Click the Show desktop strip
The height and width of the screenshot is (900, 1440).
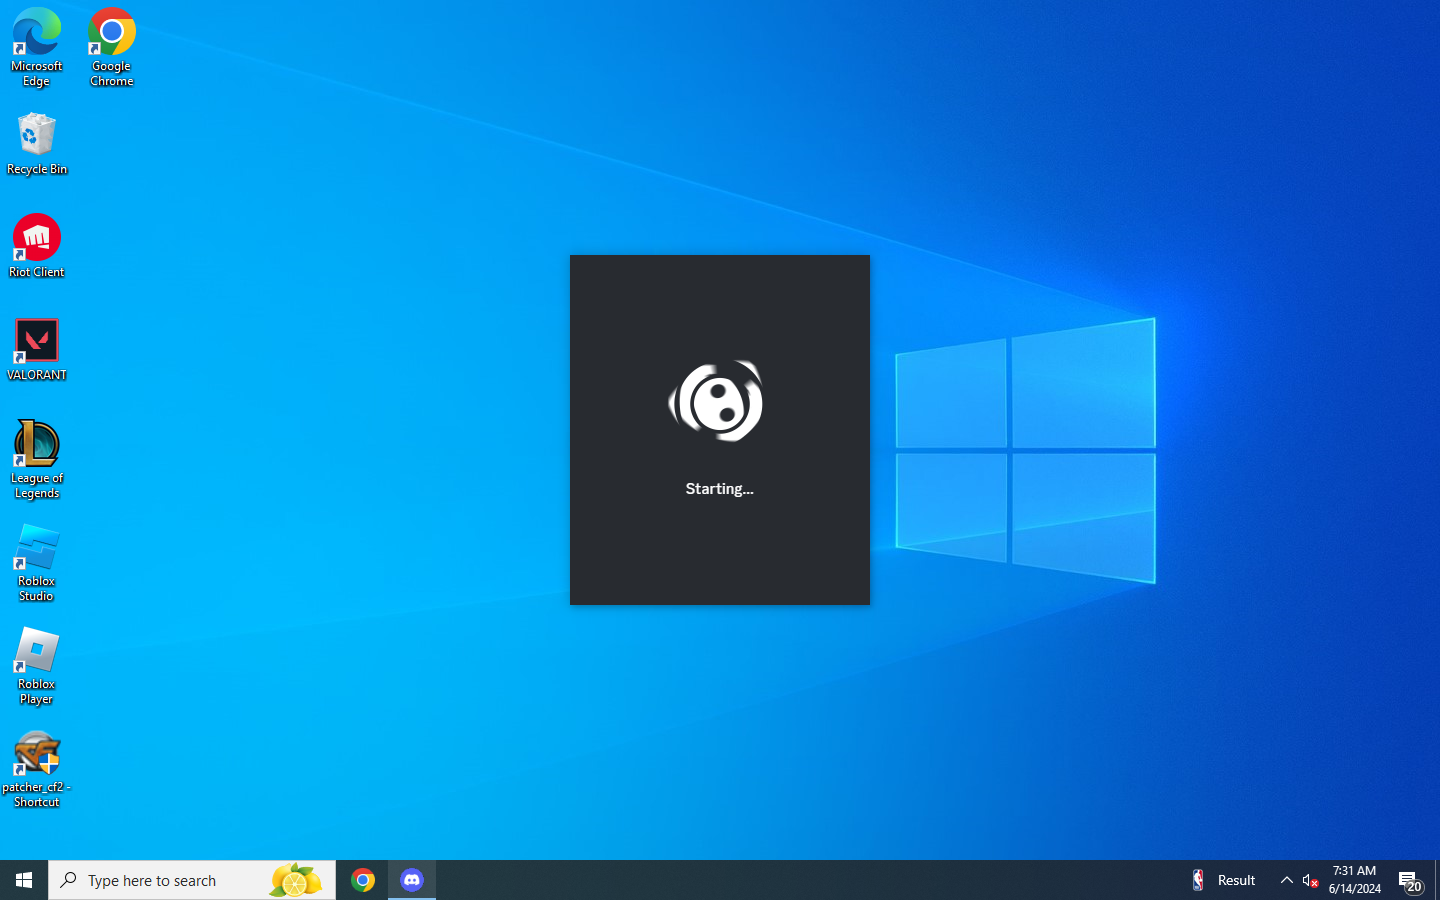1437,880
